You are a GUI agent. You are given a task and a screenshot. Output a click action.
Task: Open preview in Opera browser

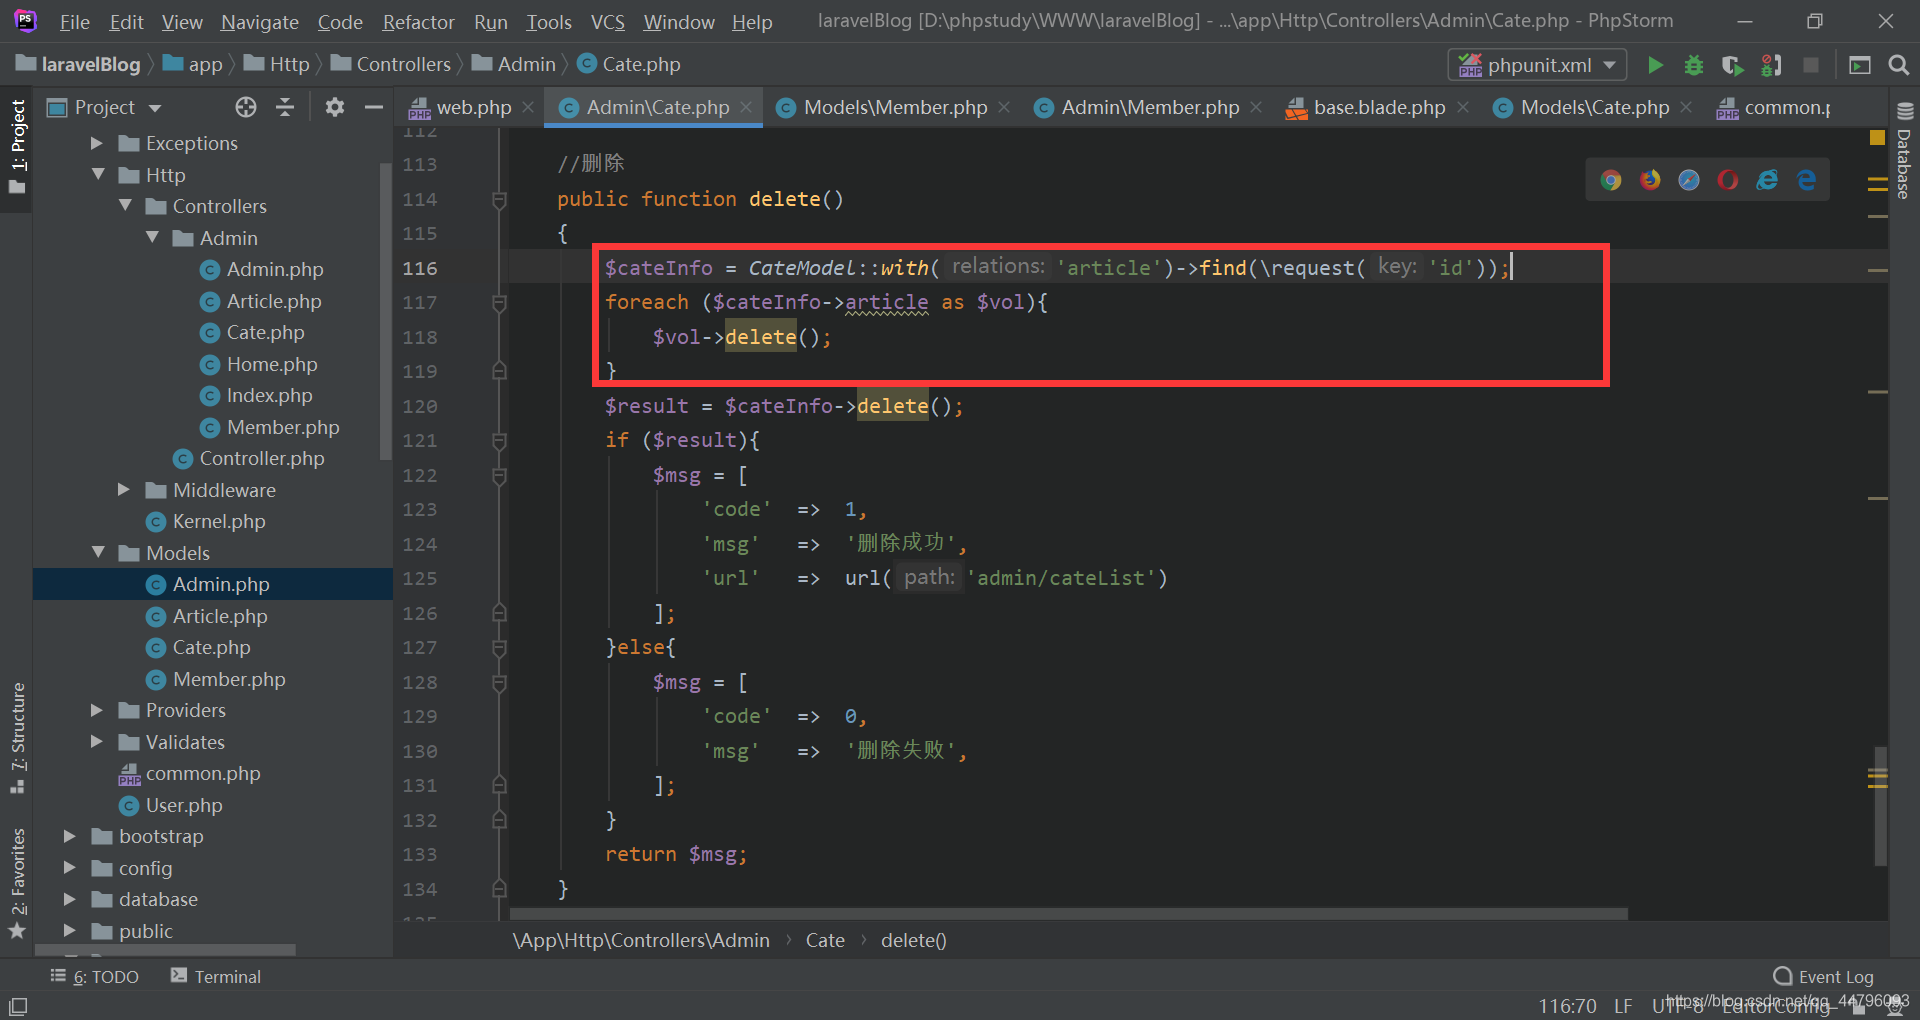1728,180
